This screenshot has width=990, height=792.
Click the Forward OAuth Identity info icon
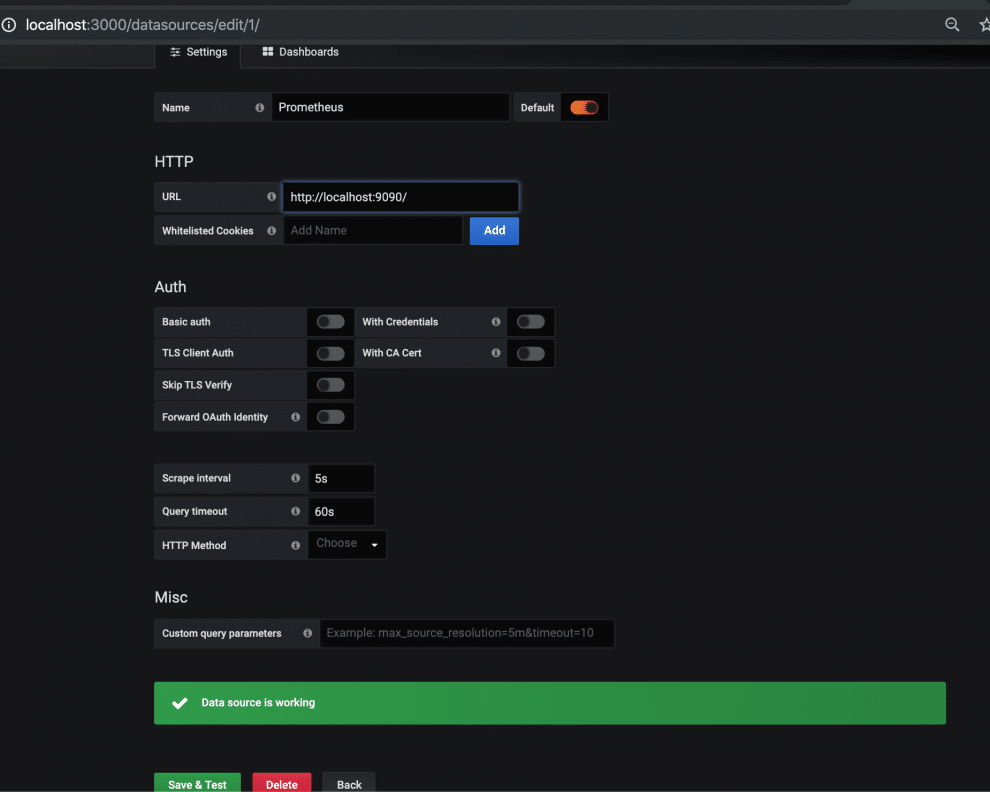tap(297, 417)
